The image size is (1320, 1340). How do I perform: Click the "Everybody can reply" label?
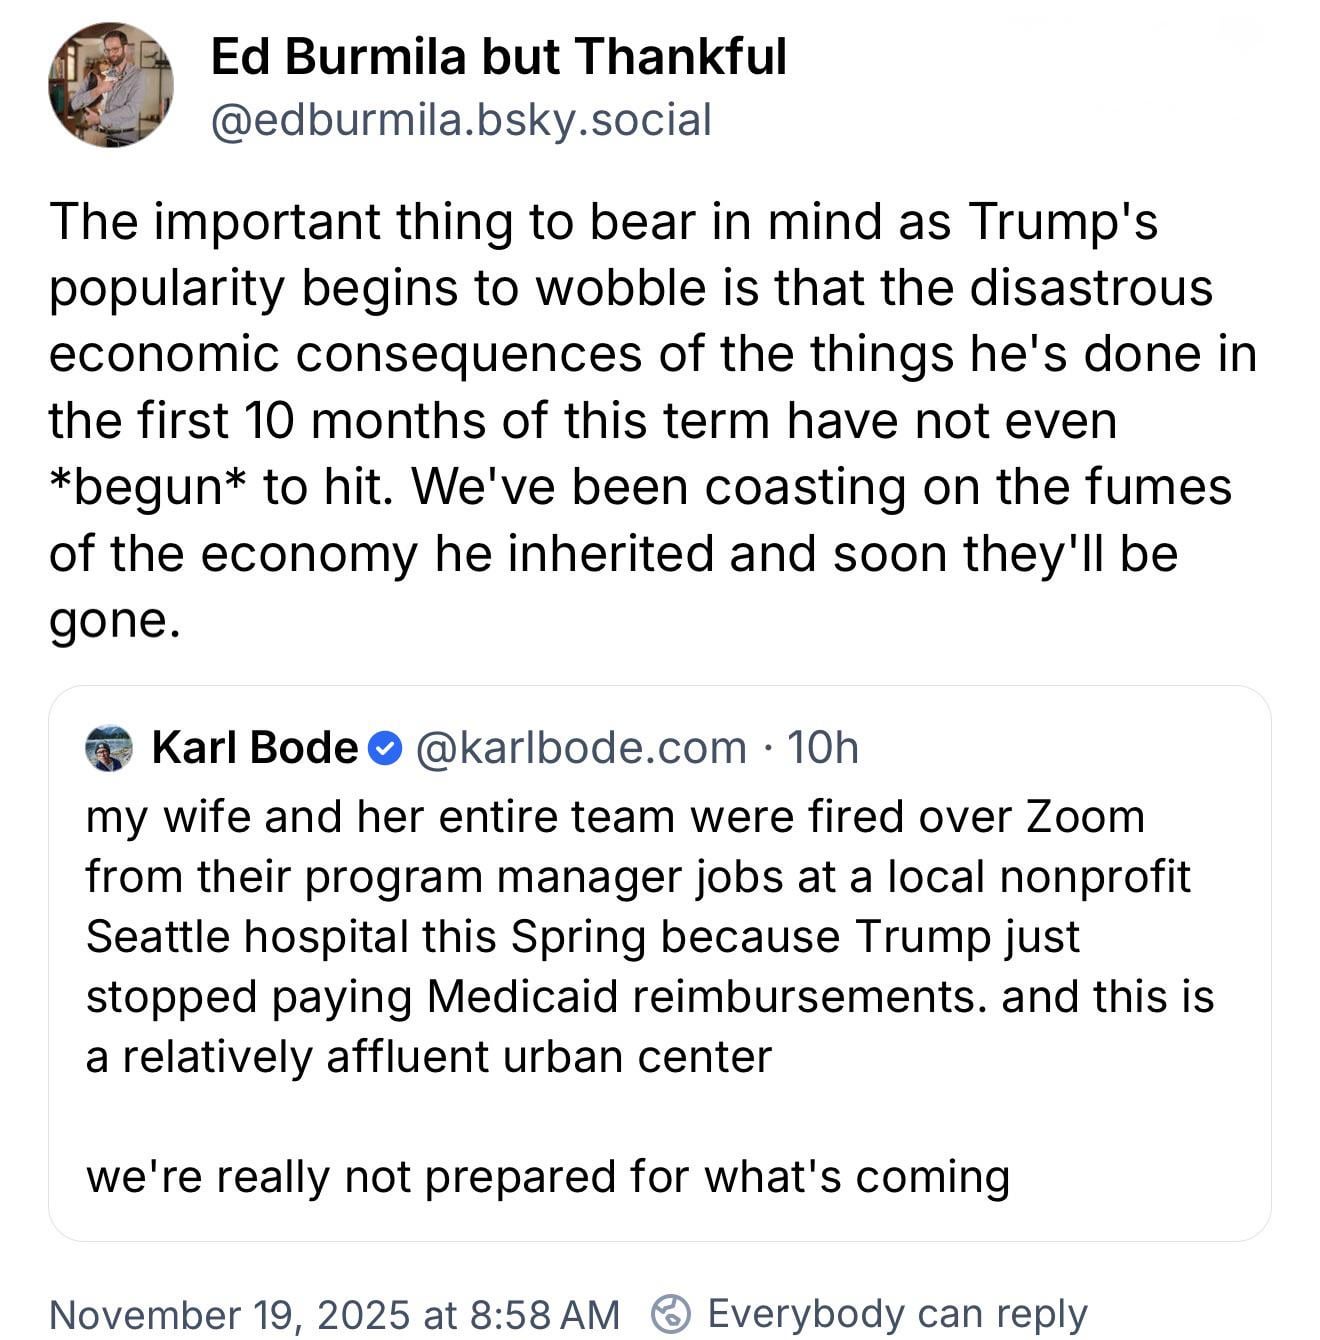pyautogui.click(x=897, y=1313)
